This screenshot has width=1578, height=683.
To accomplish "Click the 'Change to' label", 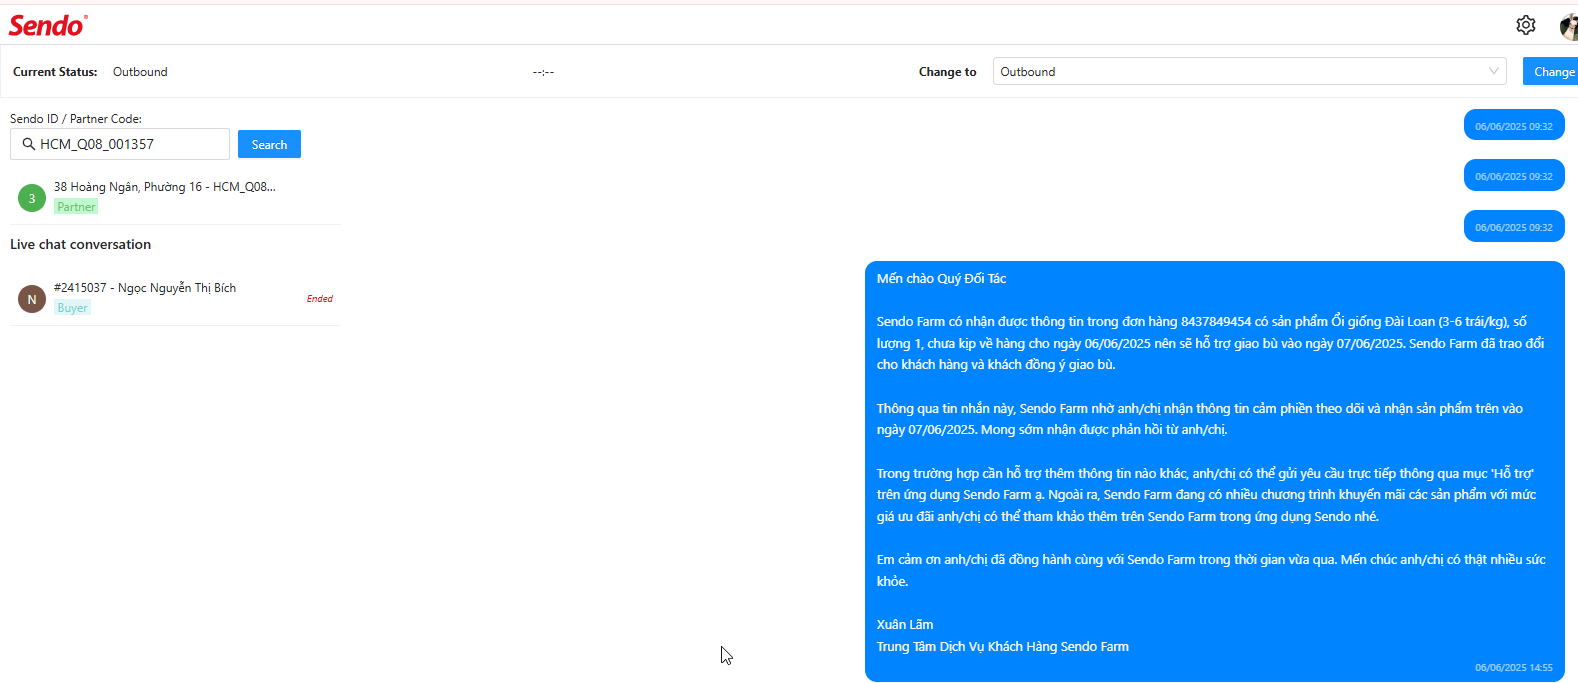I will coord(947,72).
